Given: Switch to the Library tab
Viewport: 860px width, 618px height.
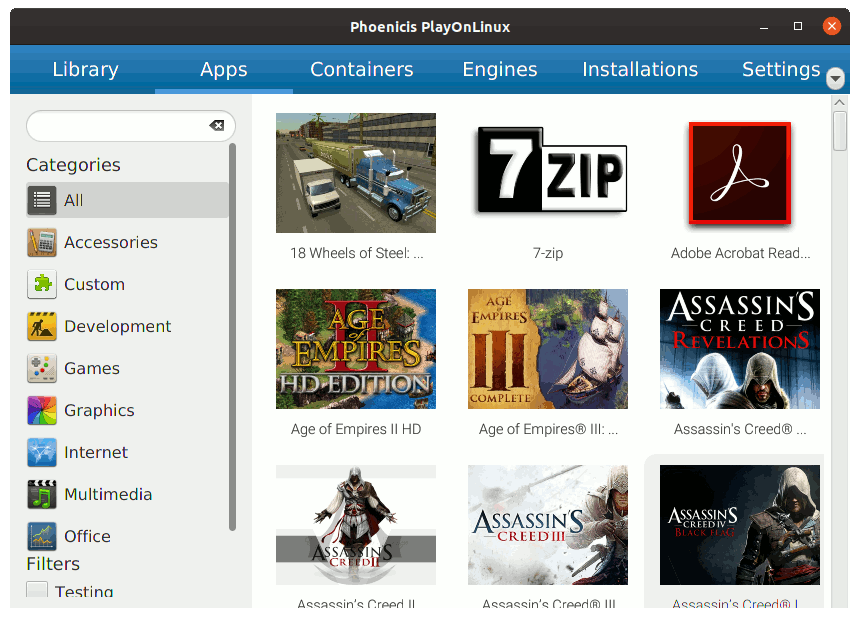Looking at the screenshot, I should tap(86, 69).
